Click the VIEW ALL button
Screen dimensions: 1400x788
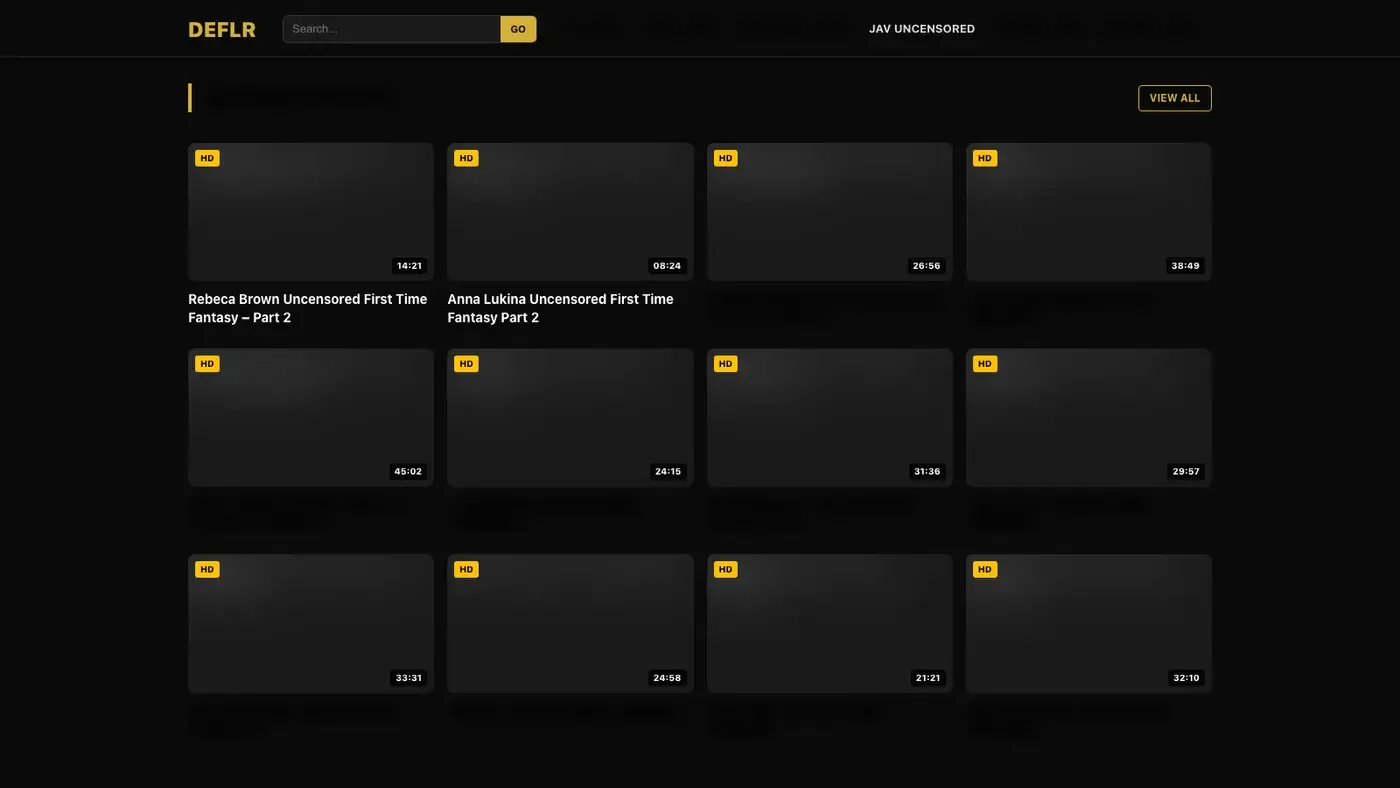pos(1175,98)
